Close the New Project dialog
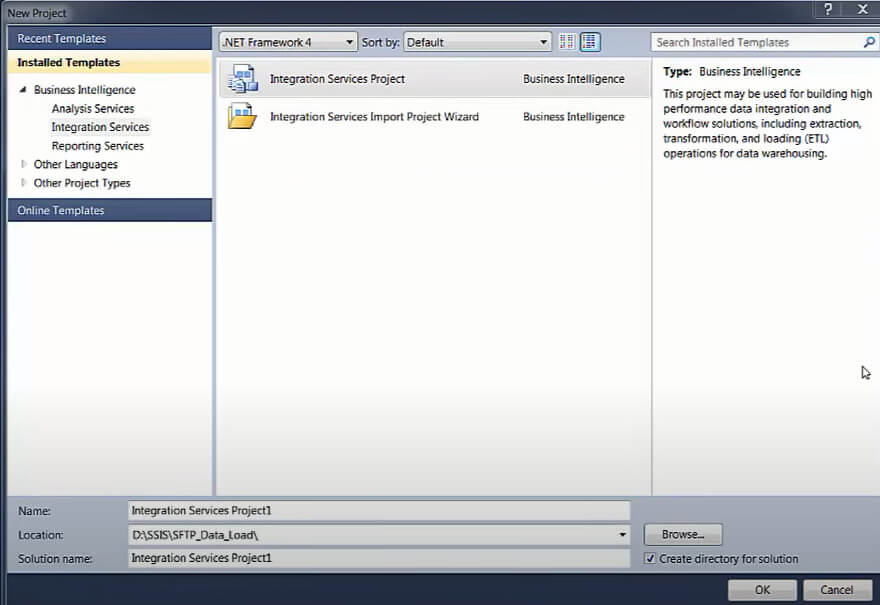 tap(863, 9)
